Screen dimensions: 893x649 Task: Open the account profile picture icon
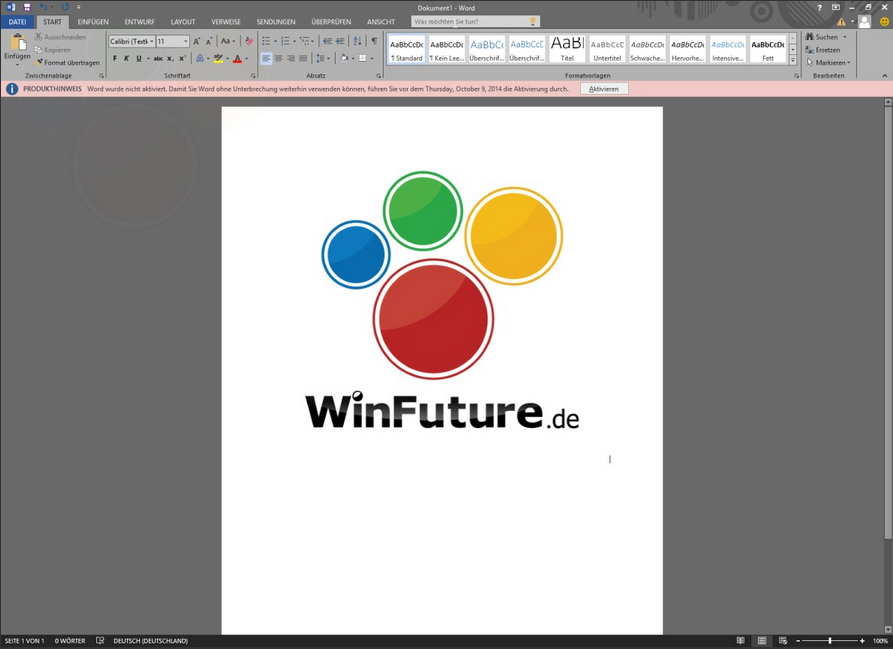(865, 22)
